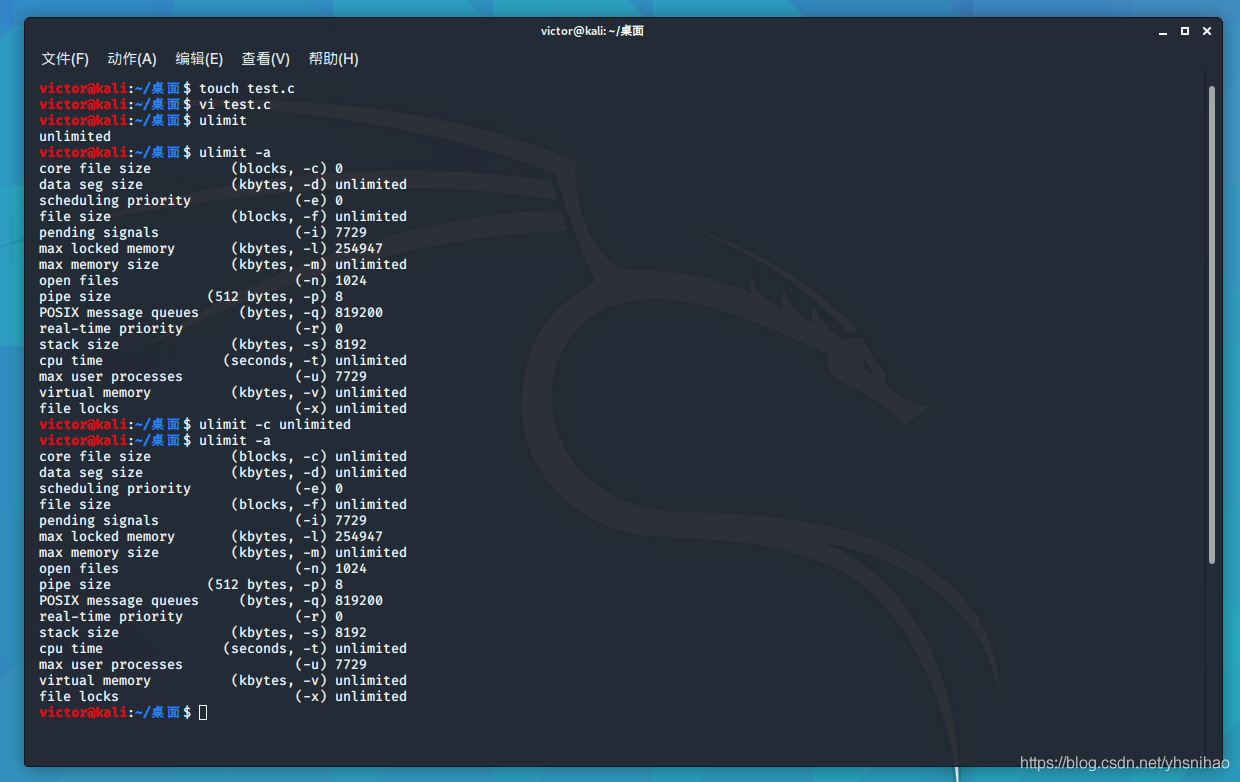Image resolution: width=1240 pixels, height=782 pixels.
Task: Click the 'touch test.c' command line
Action: click(x=167, y=88)
